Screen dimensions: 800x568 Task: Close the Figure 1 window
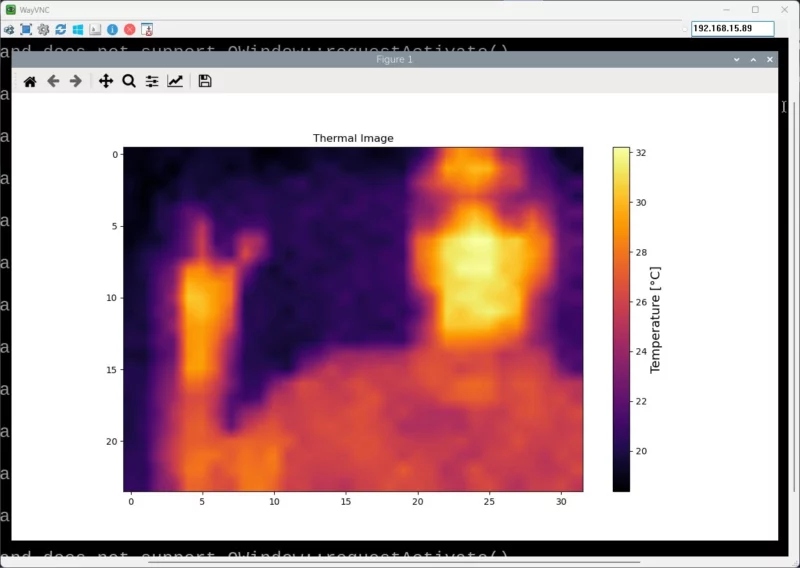(770, 60)
